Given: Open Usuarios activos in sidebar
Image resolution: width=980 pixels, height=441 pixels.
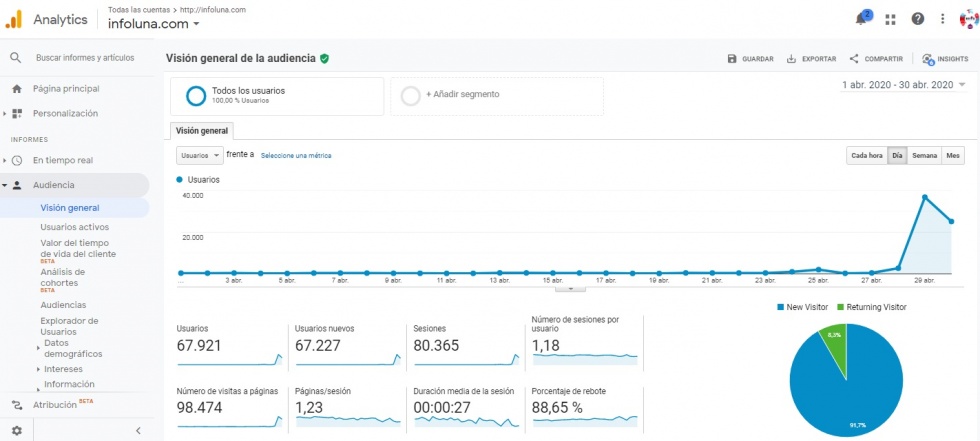Looking at the screenshot, I should (x=75, y=227).
